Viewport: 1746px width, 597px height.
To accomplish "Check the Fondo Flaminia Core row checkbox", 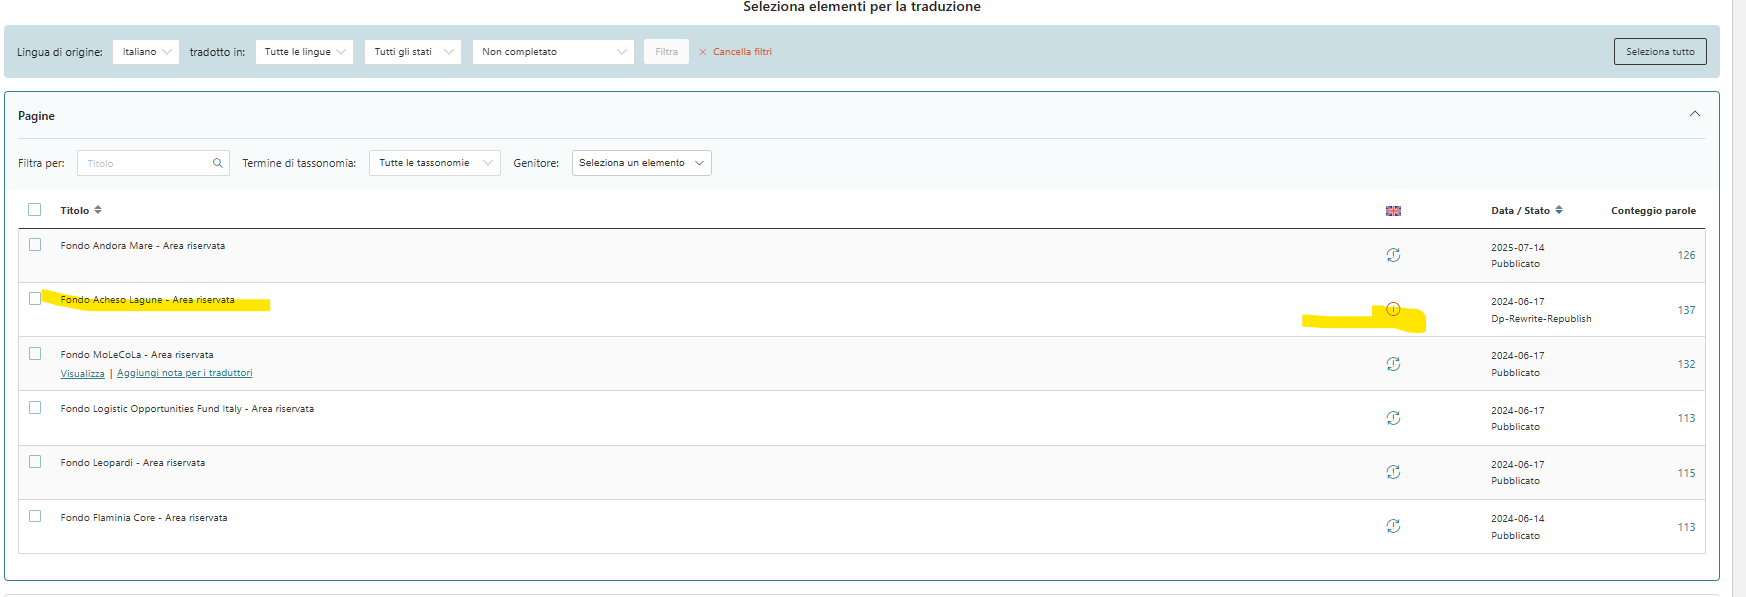I will (35, 516).
